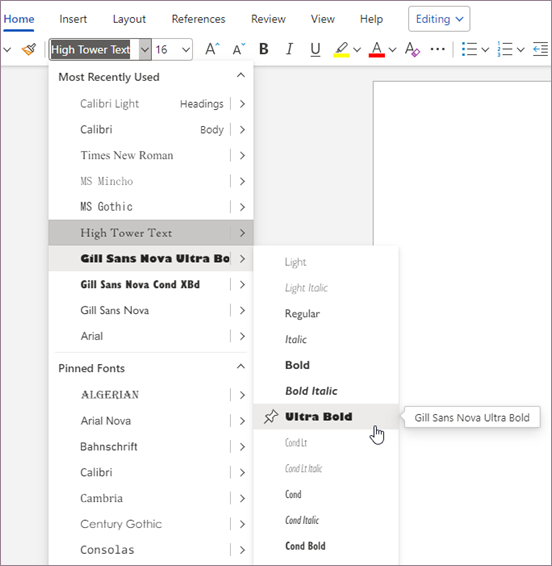The image size is (552, 566).
Task: Click the Grow Font icon
Action: [212, 49]
